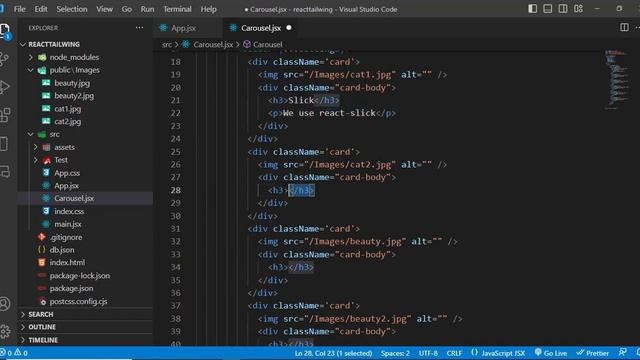Viewport: 640px width, 360px height.
Task: Toggle Secondary Side Bar layout icon
Action: [x=563, y=9]
